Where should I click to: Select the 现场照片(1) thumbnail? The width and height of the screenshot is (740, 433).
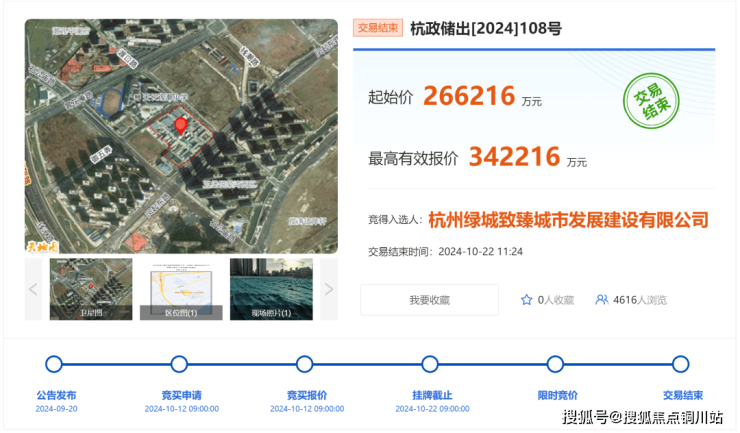pos(271,289)
